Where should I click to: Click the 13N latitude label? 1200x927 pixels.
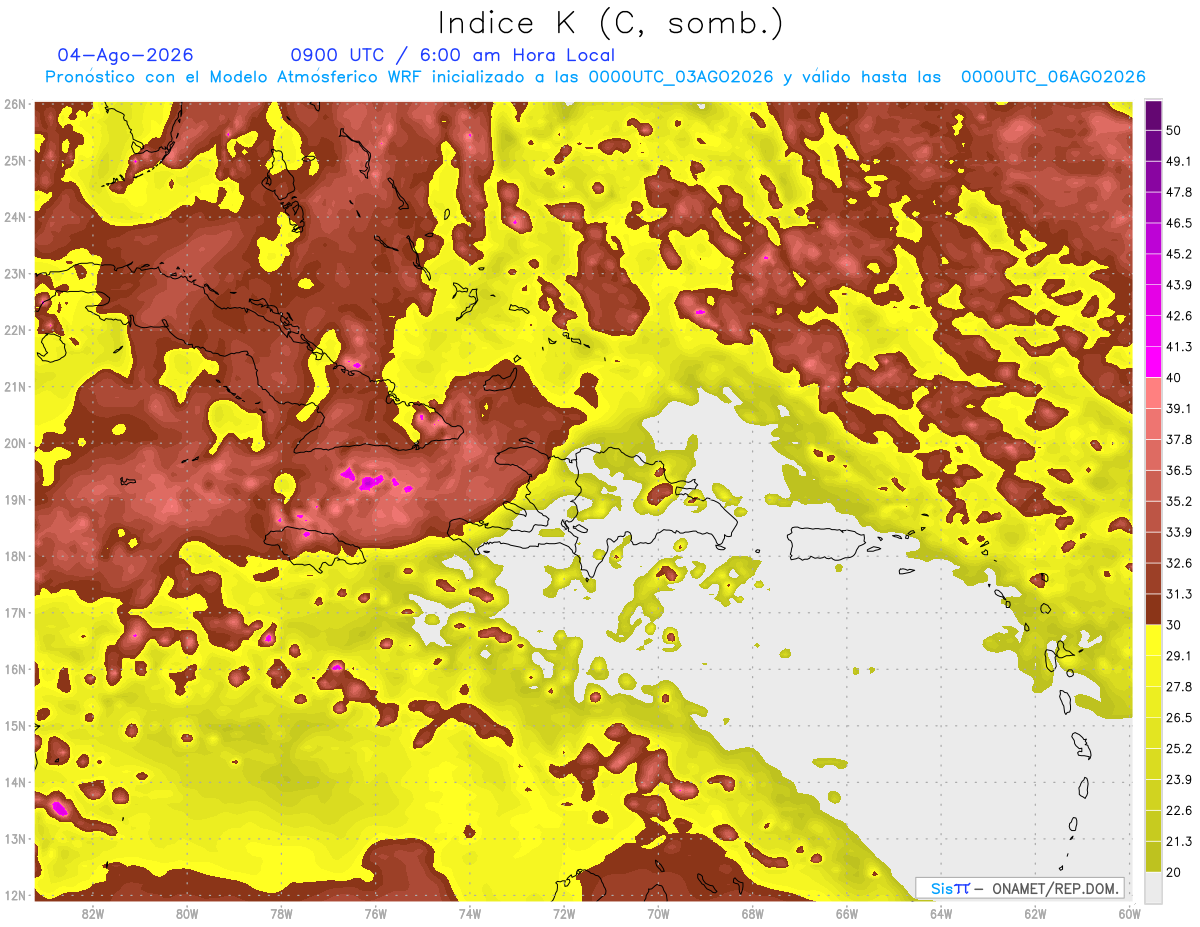[x=15, y=839]
